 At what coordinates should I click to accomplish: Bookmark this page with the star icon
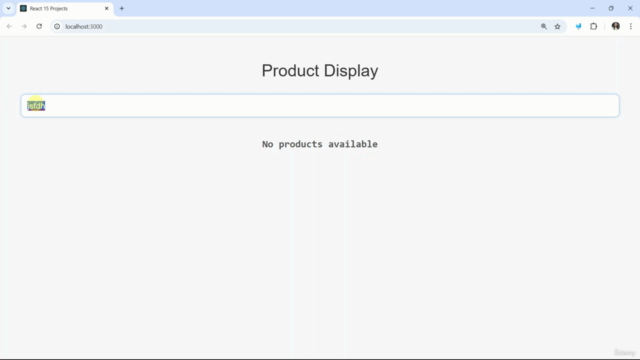pyautogui.click(x=558, y=27)
